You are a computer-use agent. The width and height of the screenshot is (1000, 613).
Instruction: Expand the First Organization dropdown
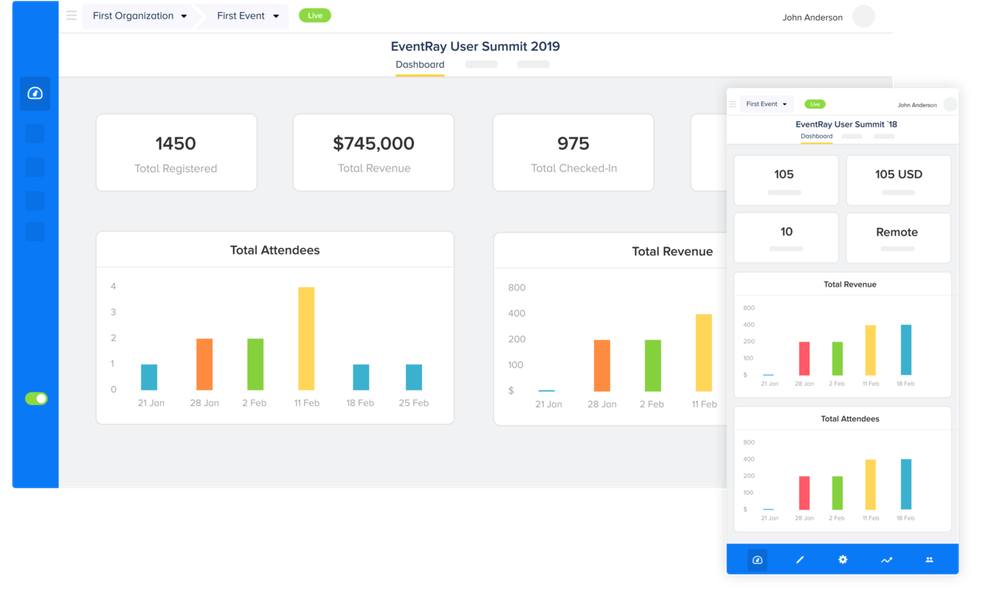point(140,16)
